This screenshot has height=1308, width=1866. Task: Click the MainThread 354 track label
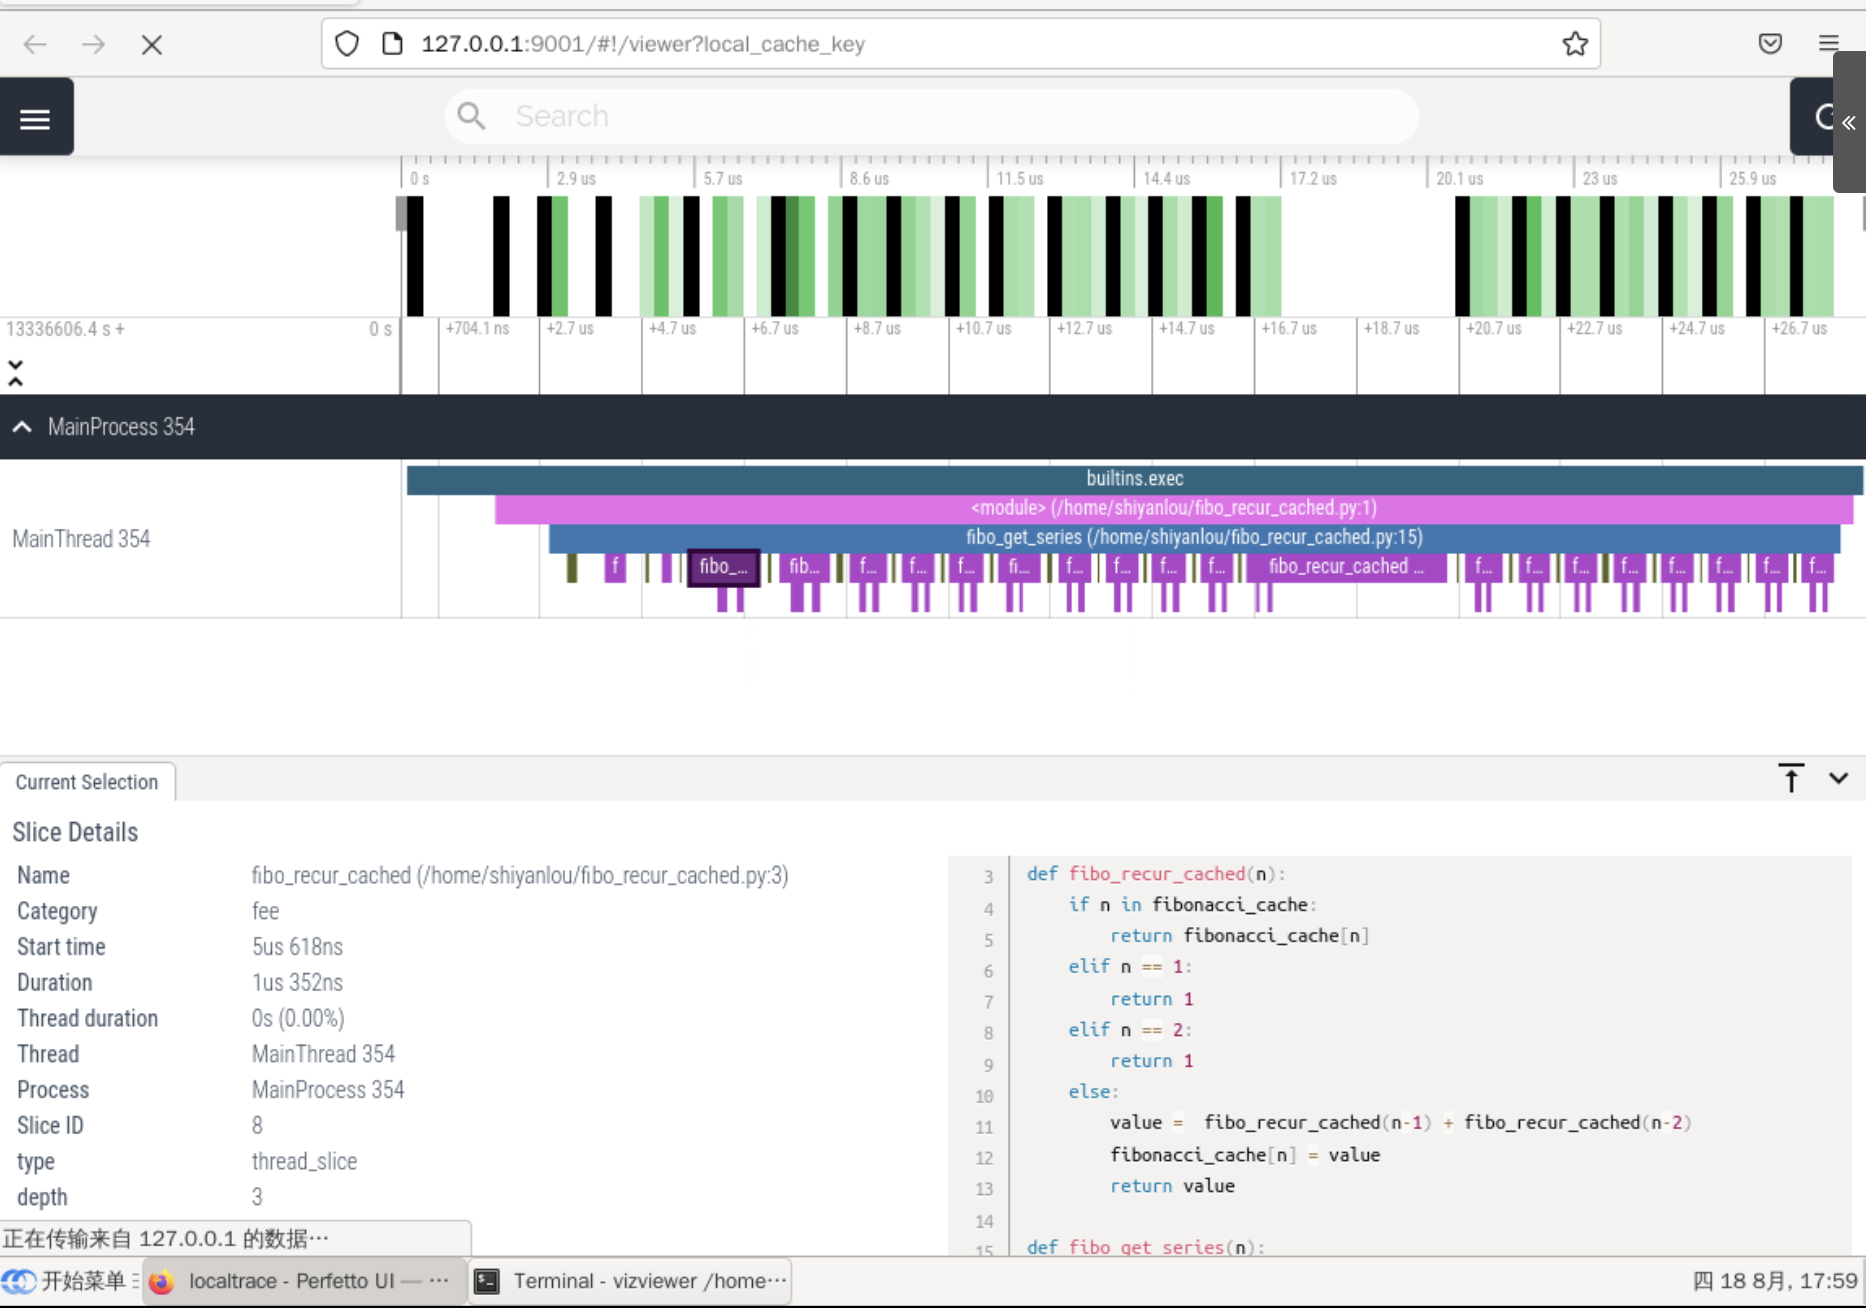click(81, 539)
